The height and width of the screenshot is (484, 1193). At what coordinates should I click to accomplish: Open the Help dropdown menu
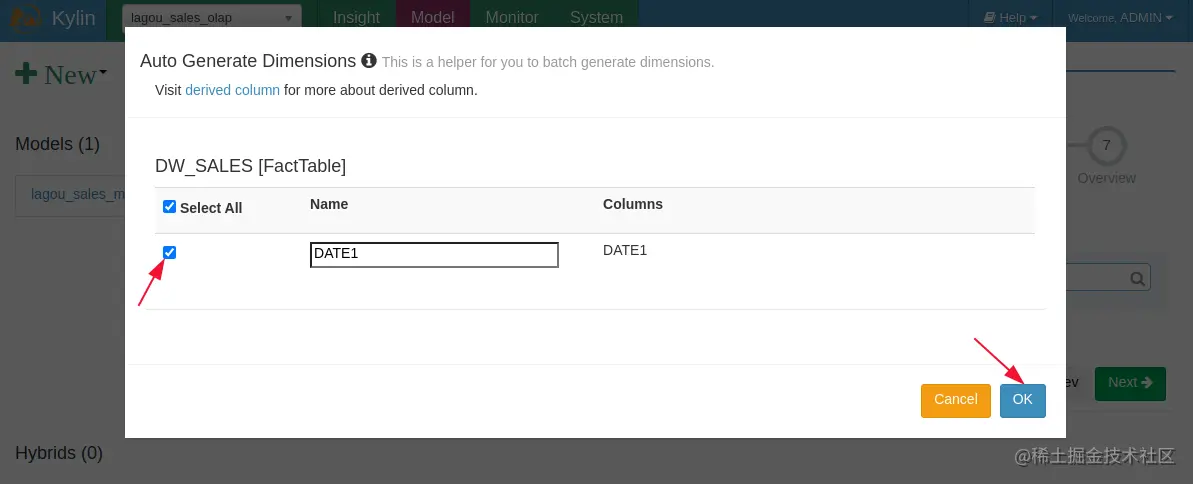[1010, 18]
